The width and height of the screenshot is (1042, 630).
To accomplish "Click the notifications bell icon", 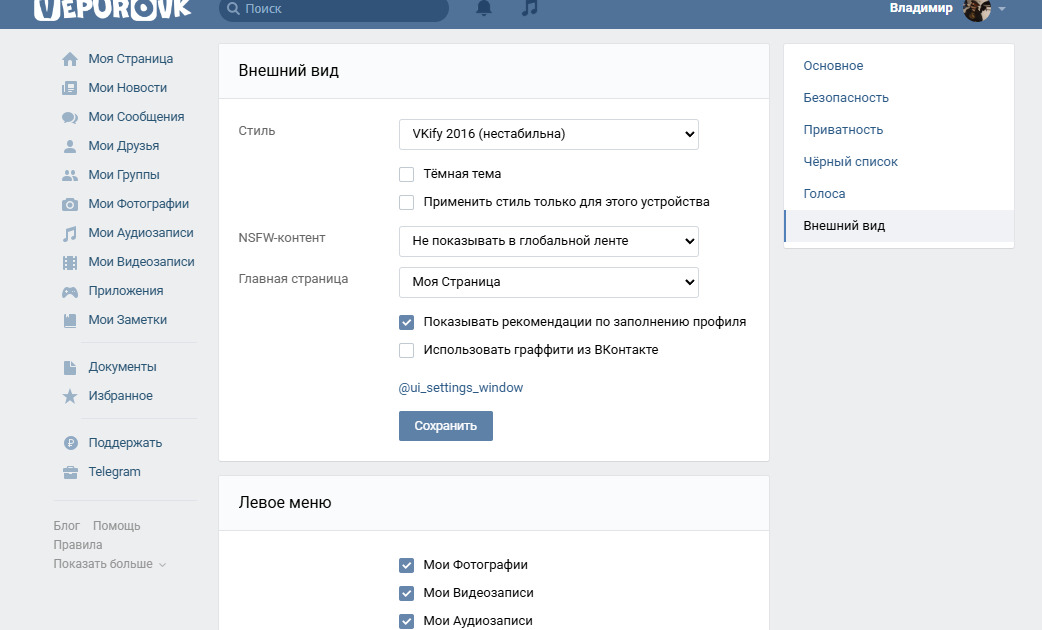I will coord(484,8).
